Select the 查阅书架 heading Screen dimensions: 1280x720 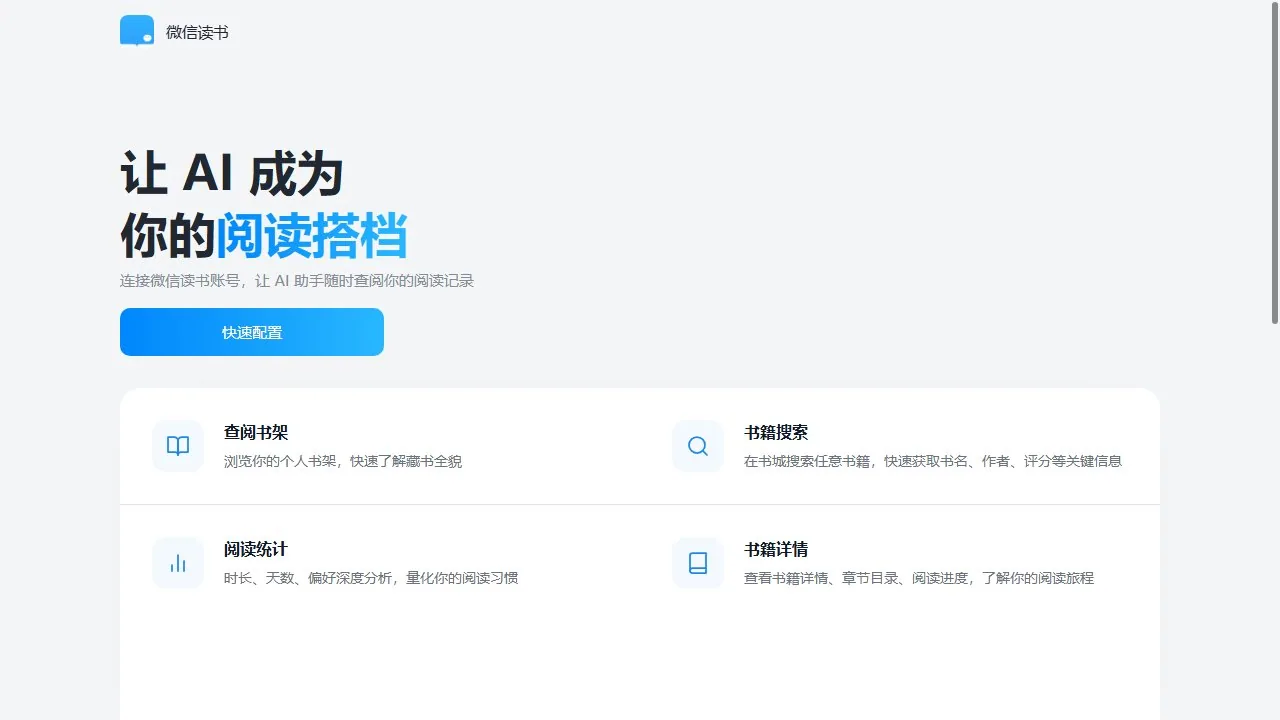point(256,433)
